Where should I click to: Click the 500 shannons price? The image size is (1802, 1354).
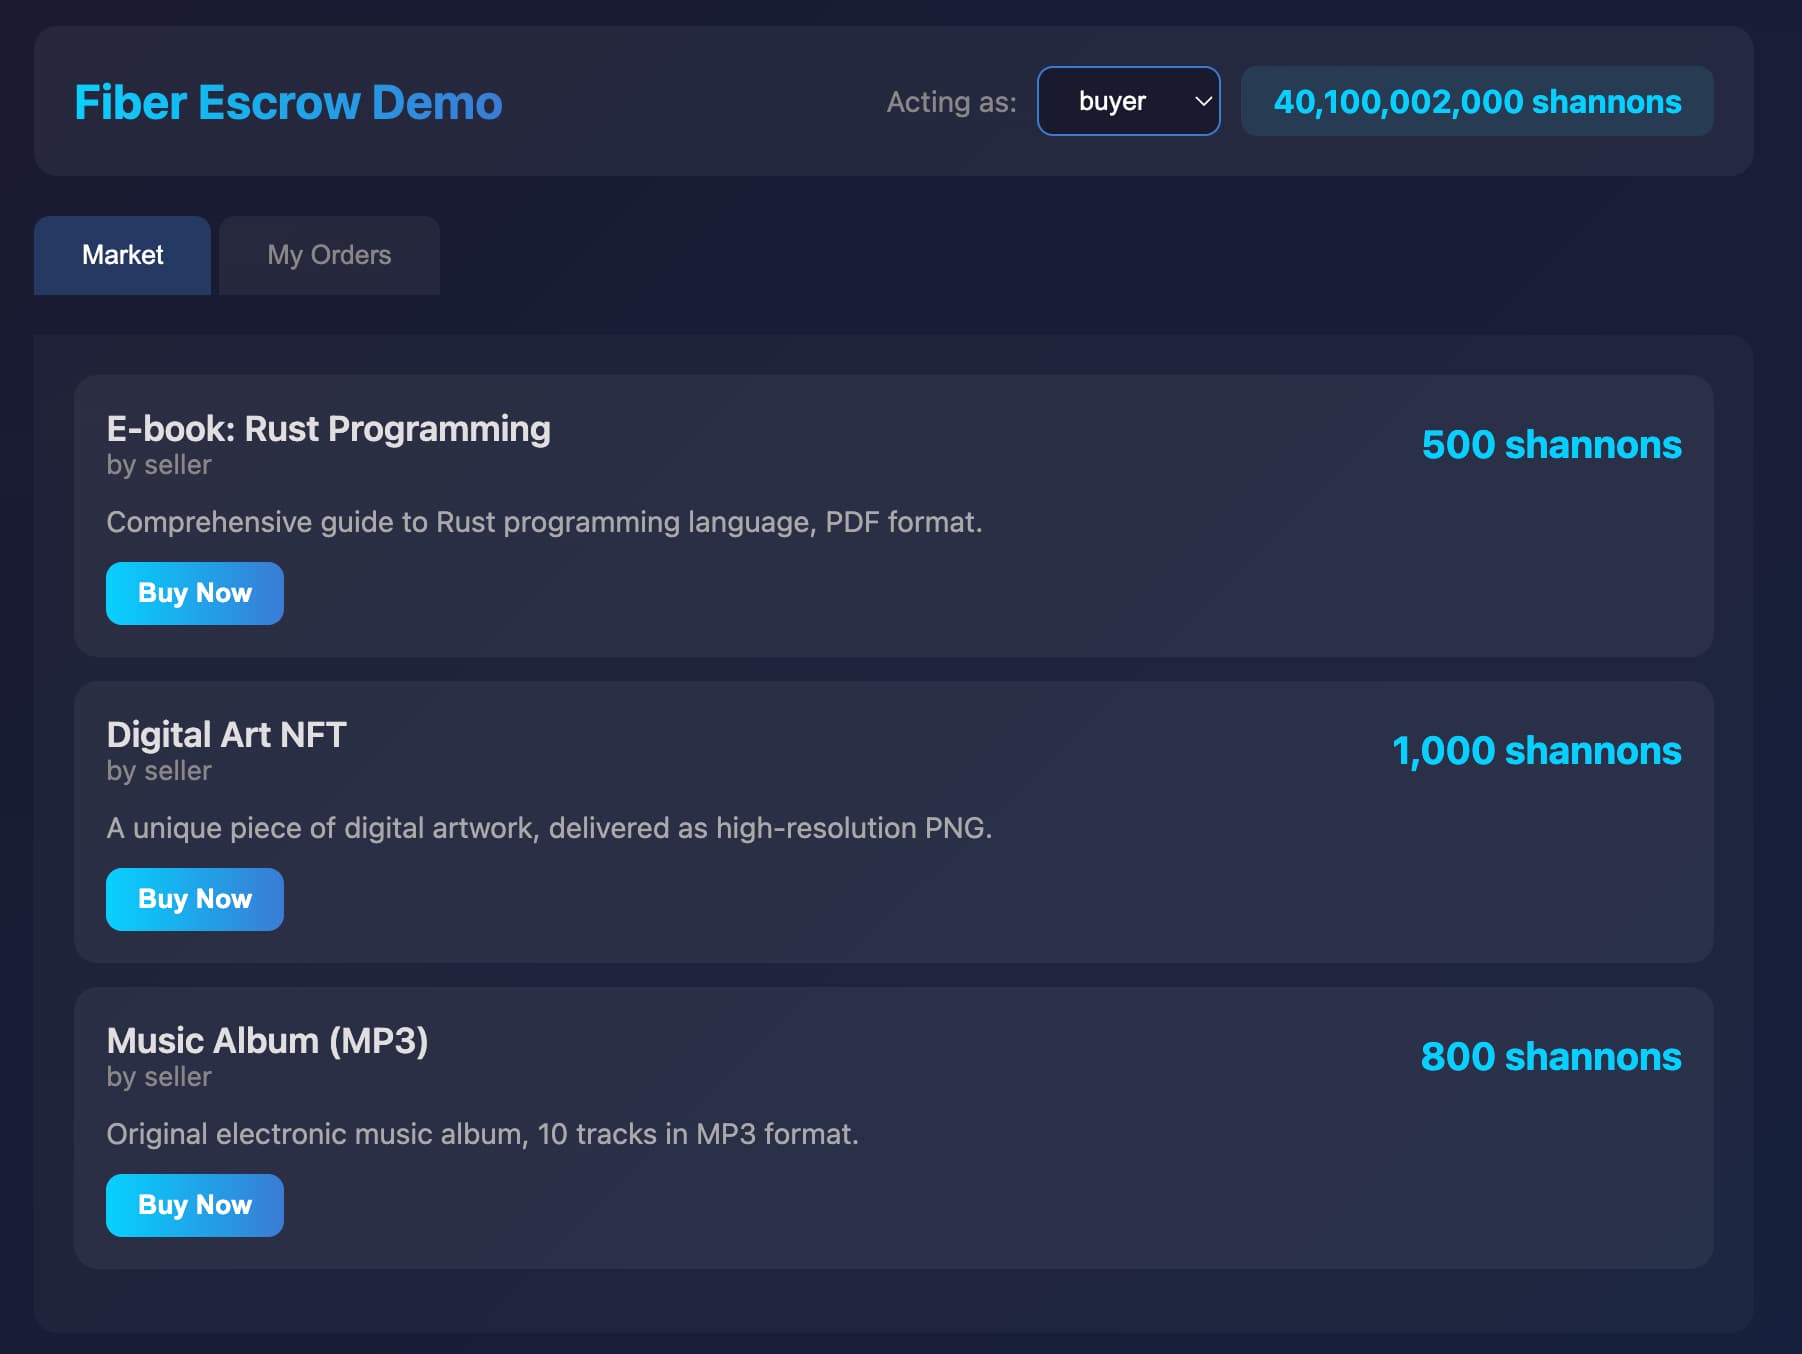click(x=1551, y=444)
